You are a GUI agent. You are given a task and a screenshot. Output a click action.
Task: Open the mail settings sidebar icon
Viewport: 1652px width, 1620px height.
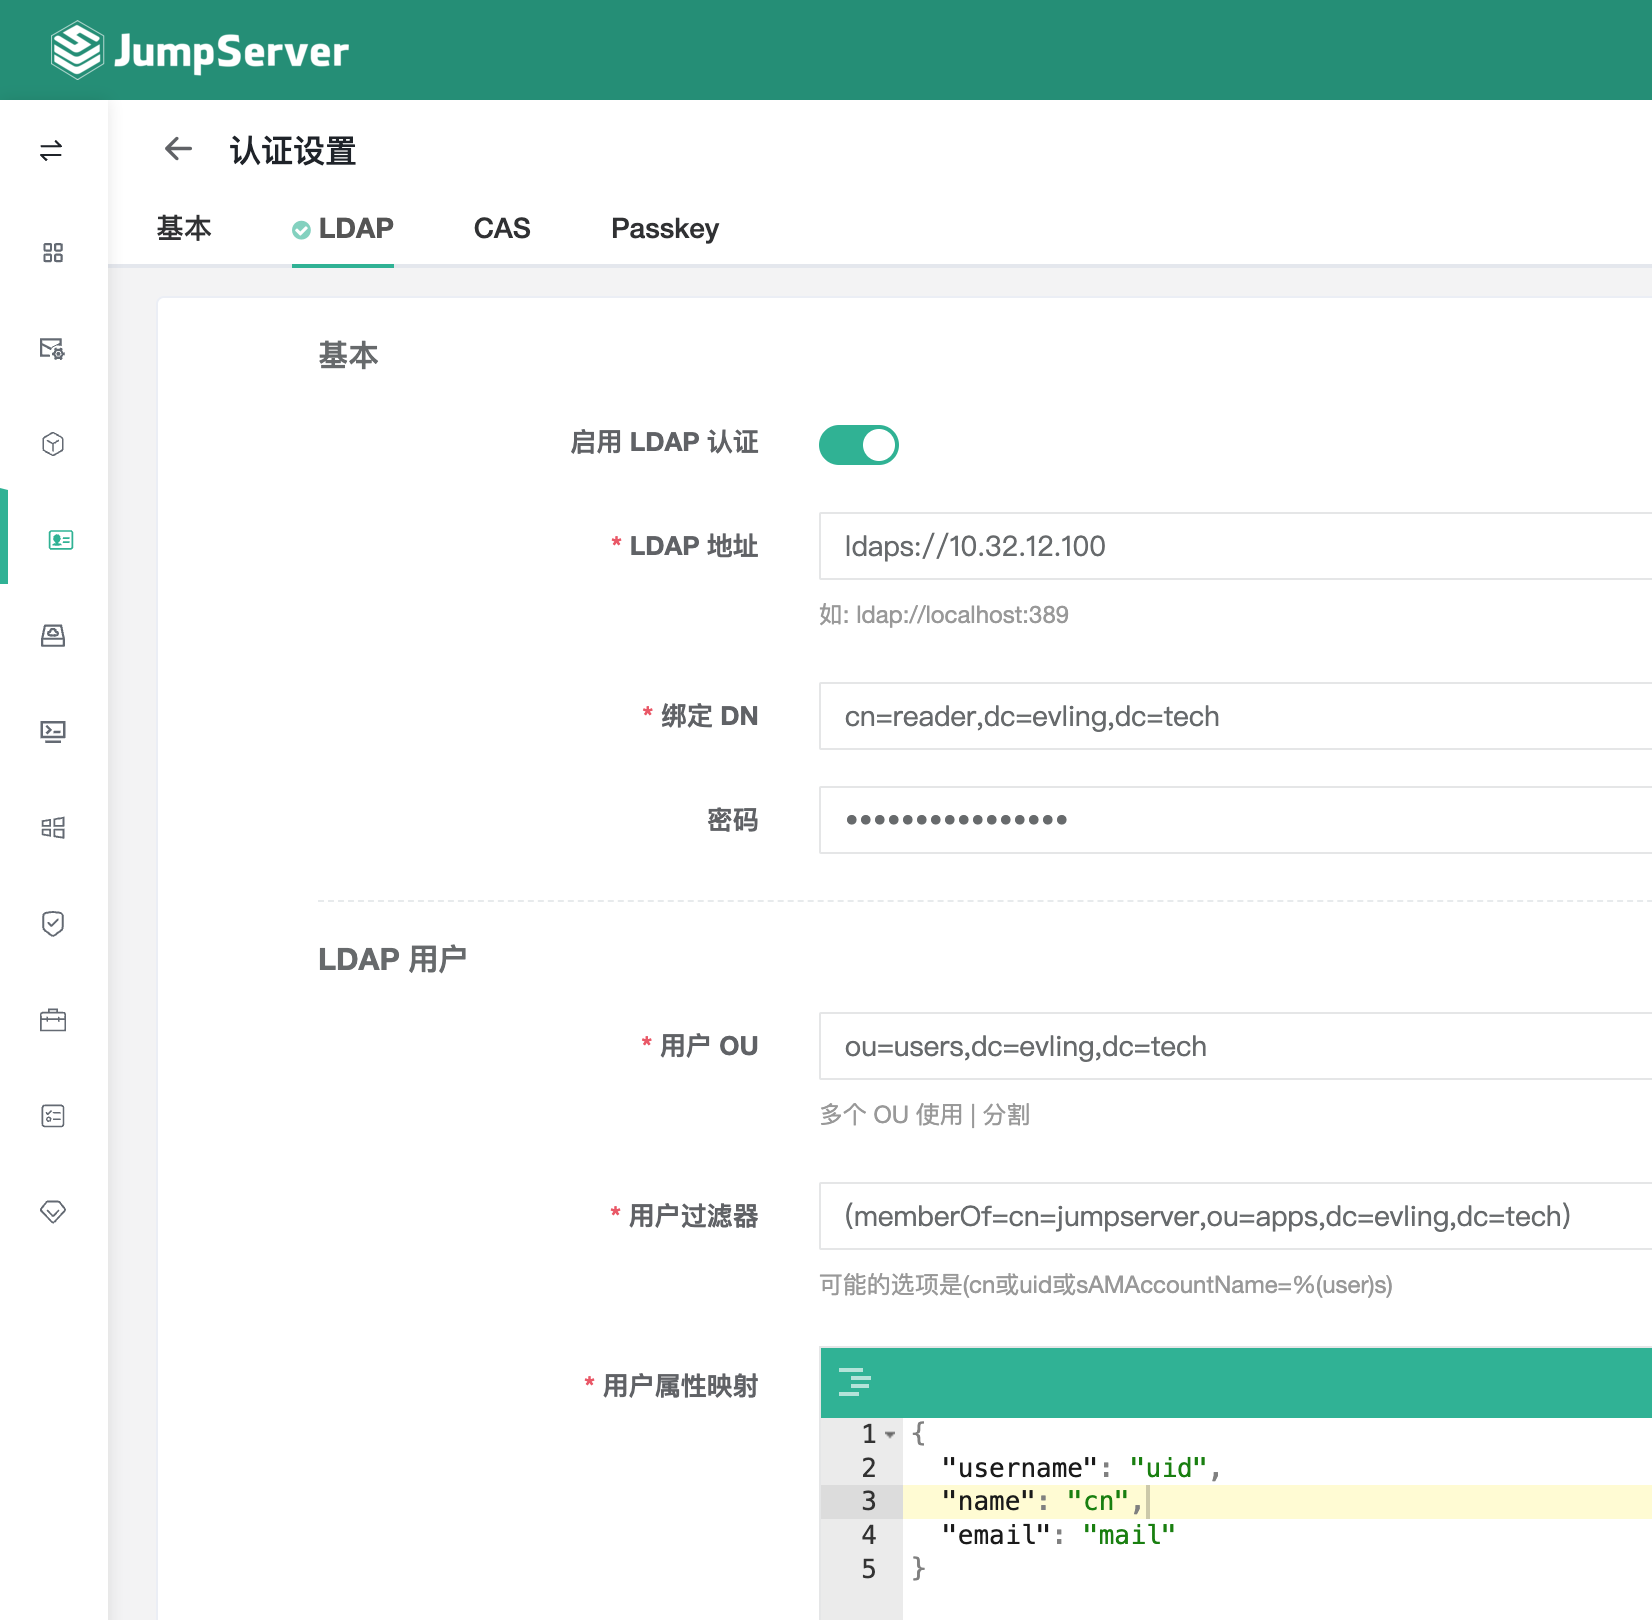click(x=53, y=348)
